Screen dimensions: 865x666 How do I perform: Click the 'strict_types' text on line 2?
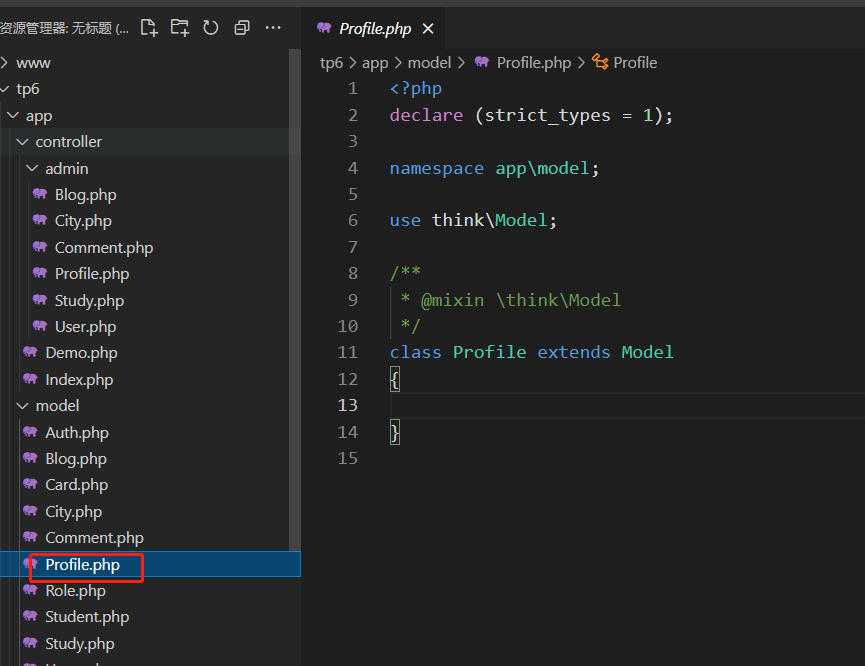[547, 115]
